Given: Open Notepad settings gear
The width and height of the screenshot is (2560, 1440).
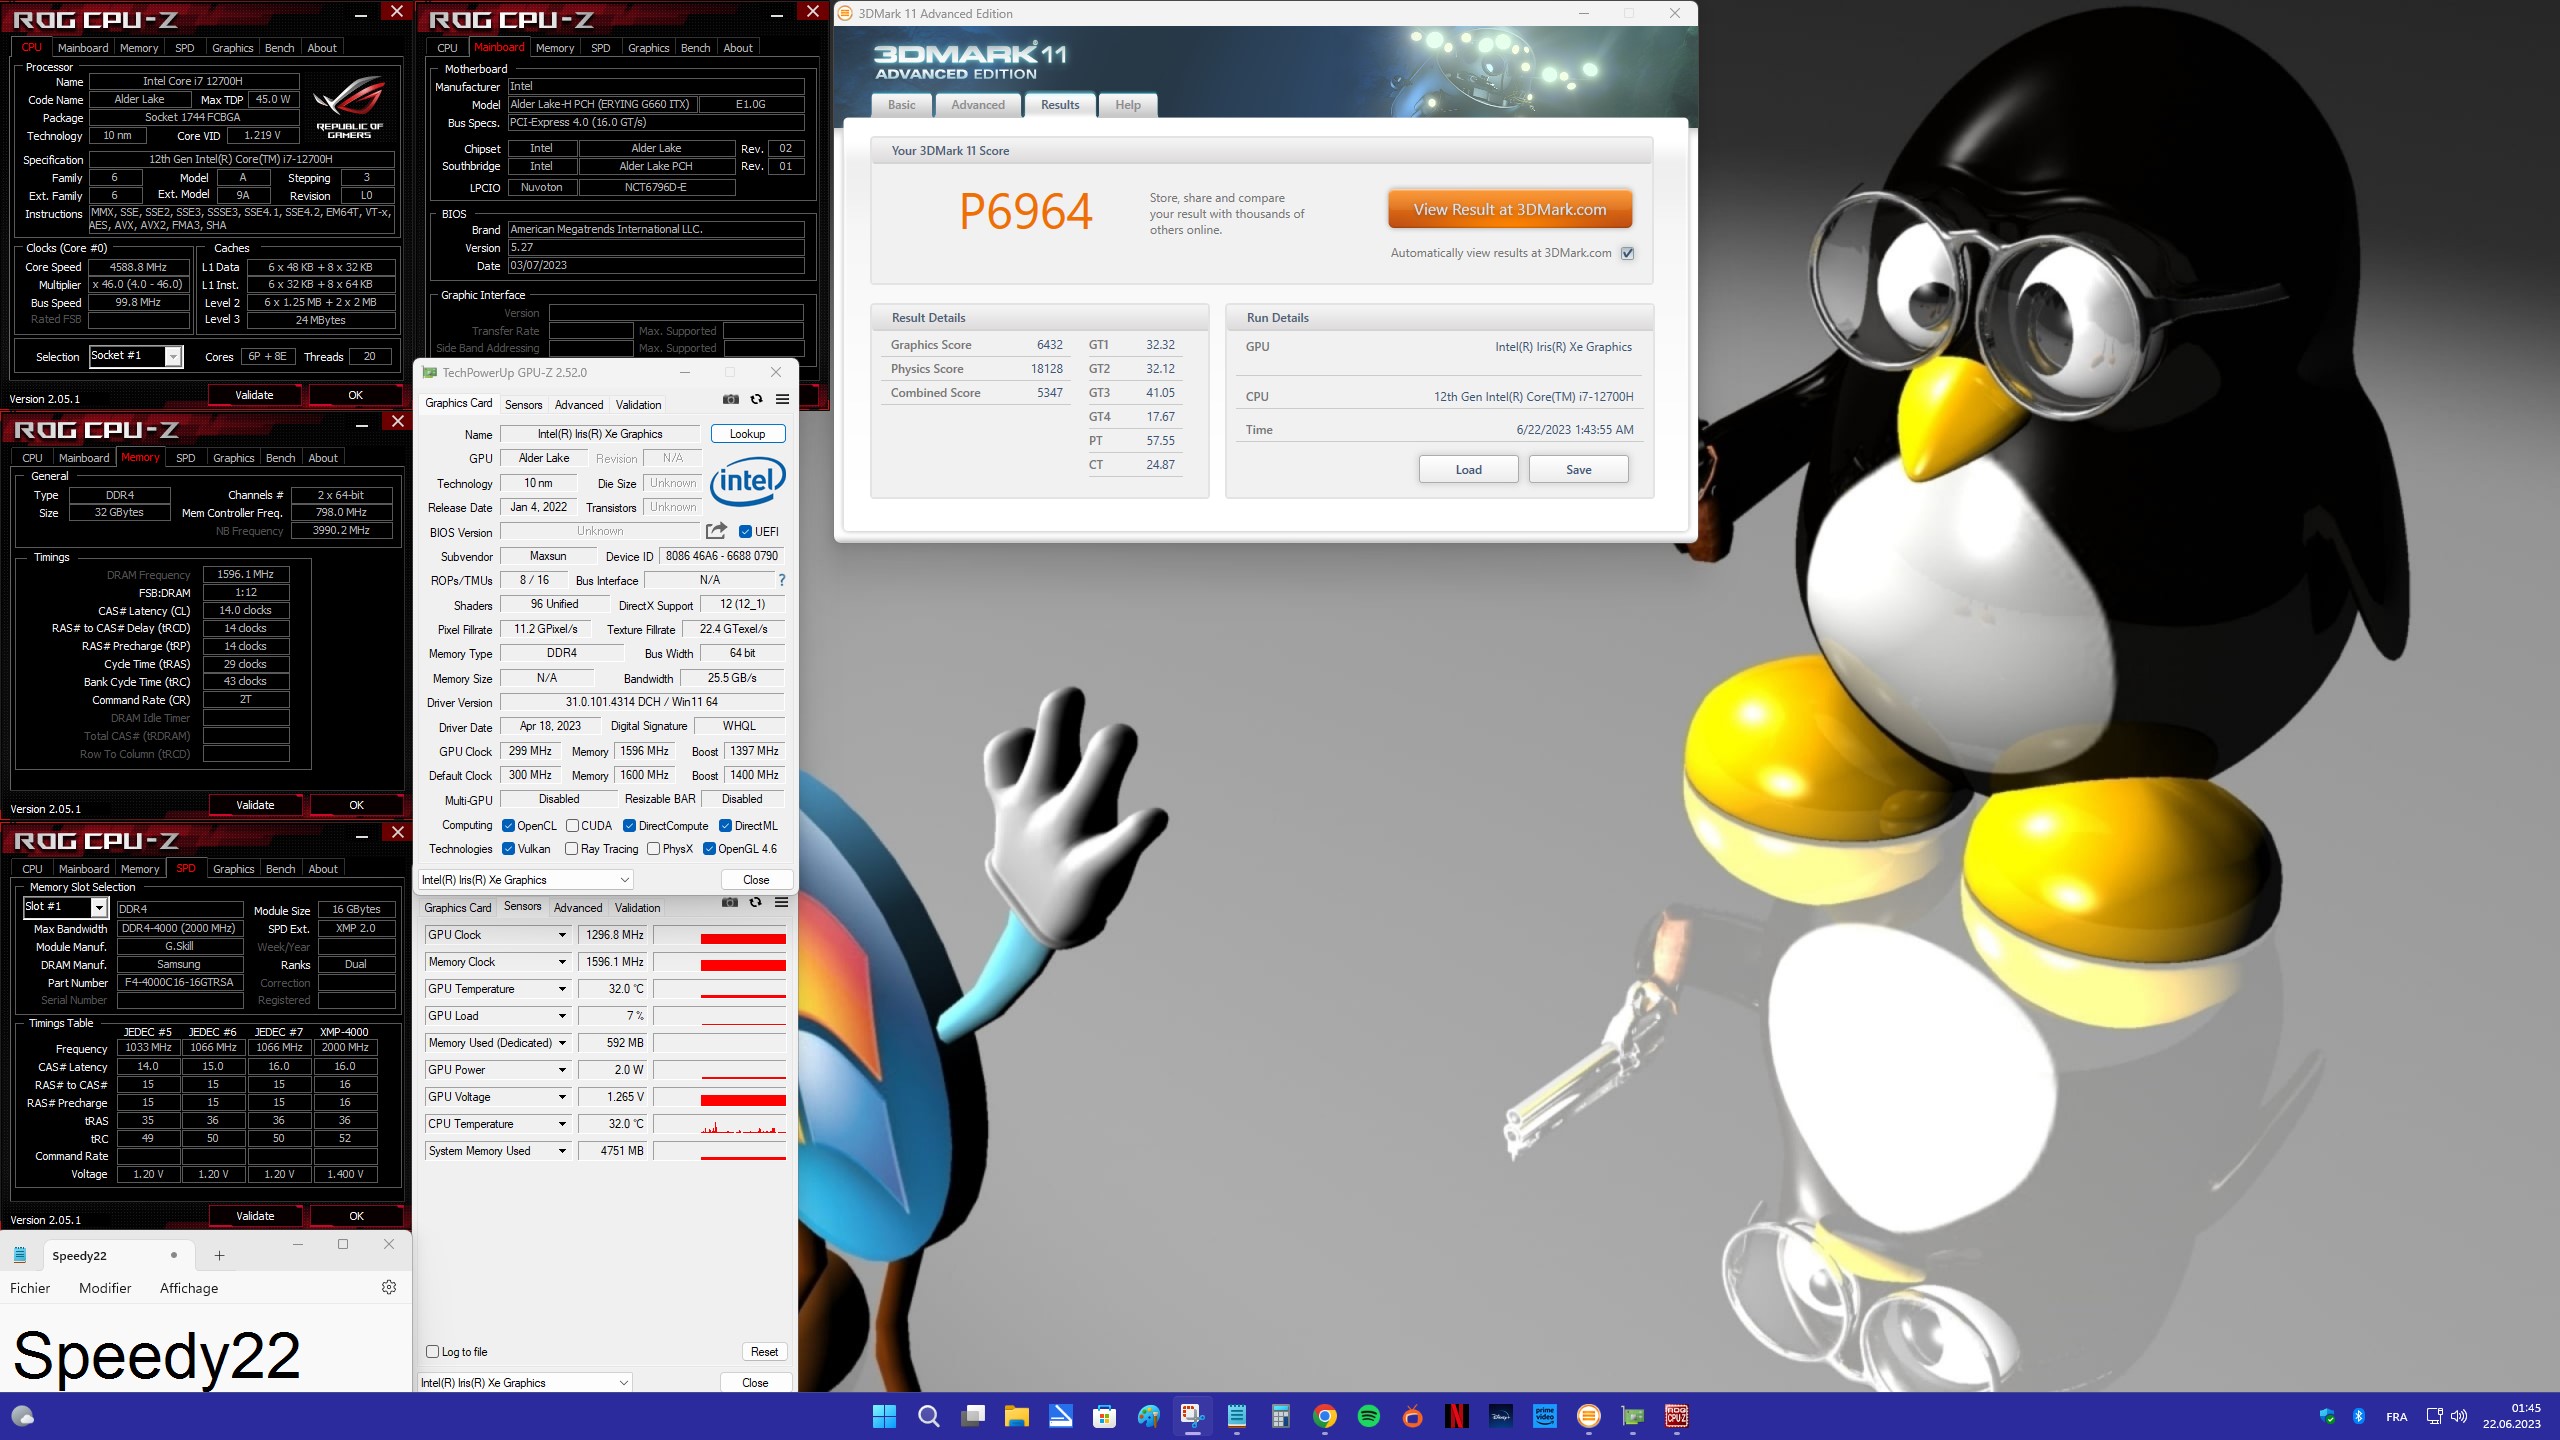Looking at the screenshot, I should (x=389, y=1287).
